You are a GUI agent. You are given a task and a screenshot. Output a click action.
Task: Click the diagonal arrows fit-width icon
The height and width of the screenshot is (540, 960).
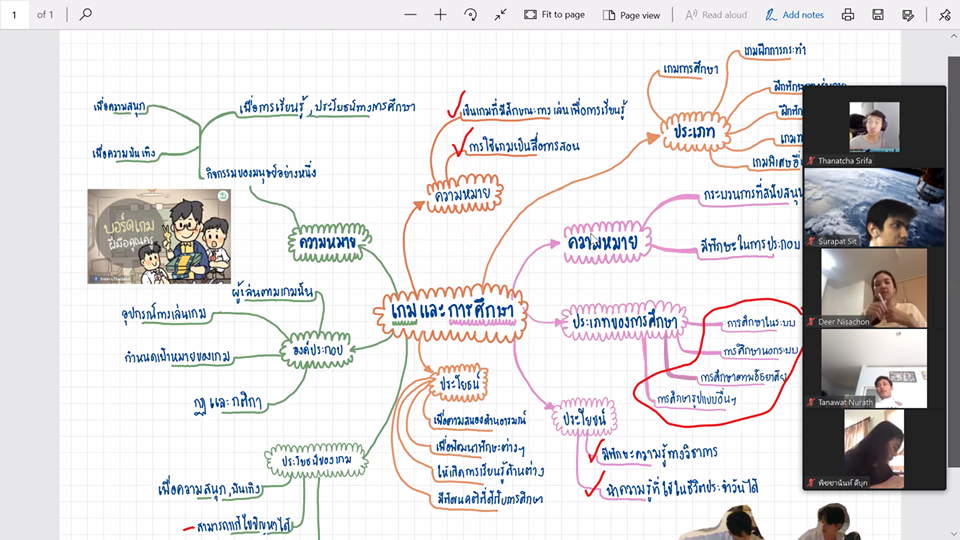point(500,15)
